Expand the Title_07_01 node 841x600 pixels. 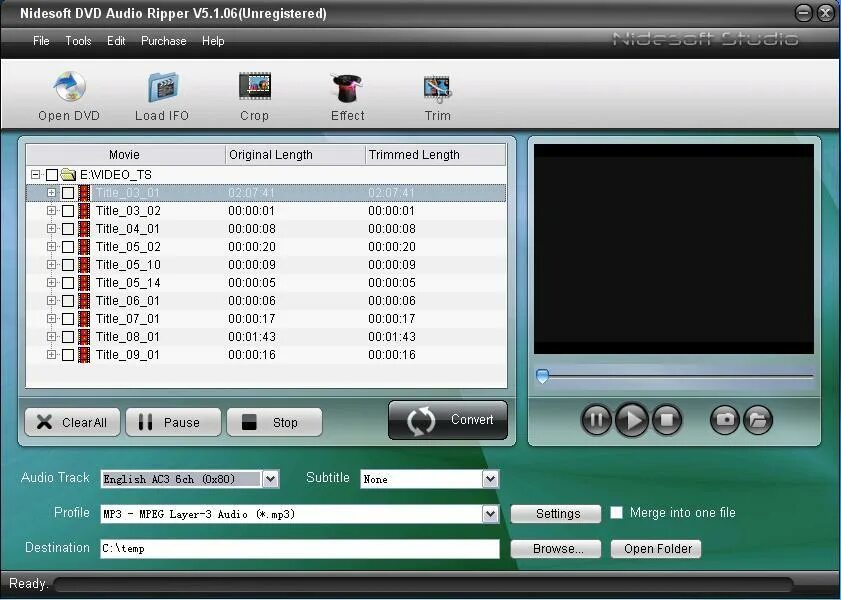(x=51, y=318)
